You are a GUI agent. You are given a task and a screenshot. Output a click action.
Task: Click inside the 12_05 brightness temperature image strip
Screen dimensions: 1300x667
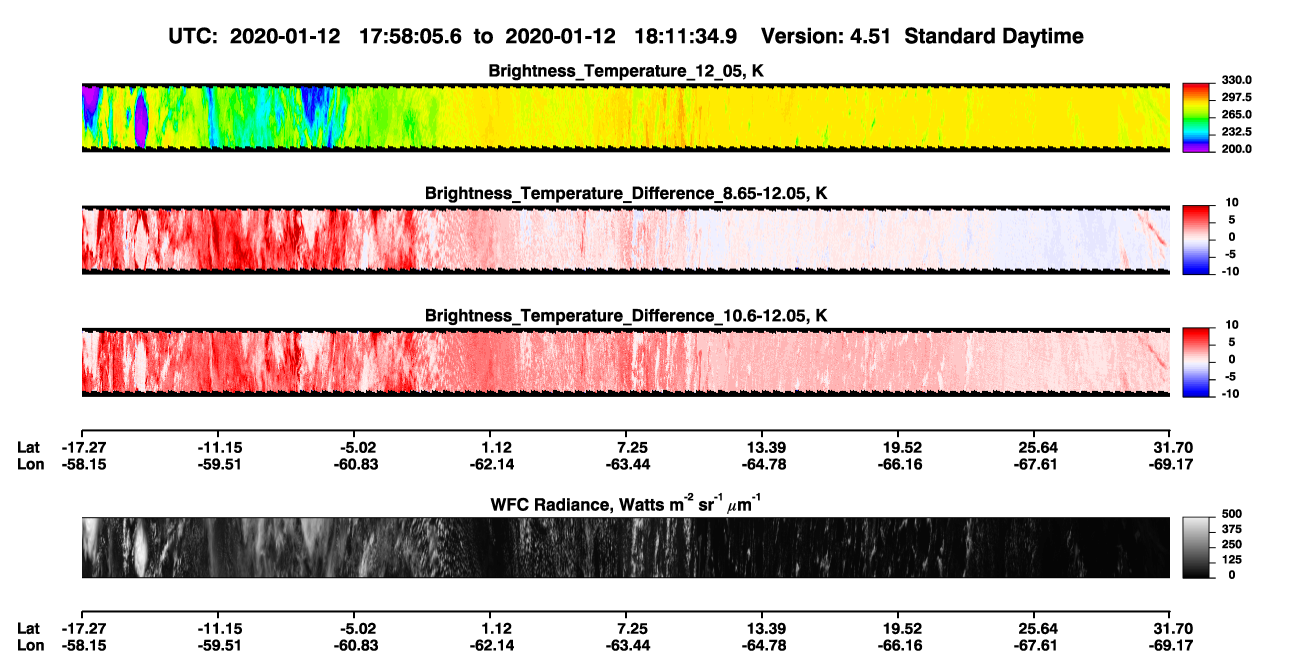click(626, 117)
